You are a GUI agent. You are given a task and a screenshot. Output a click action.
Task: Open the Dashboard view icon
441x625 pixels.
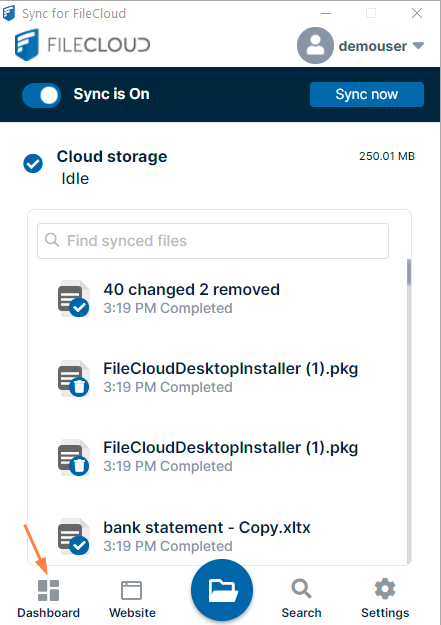coord(48,590)
